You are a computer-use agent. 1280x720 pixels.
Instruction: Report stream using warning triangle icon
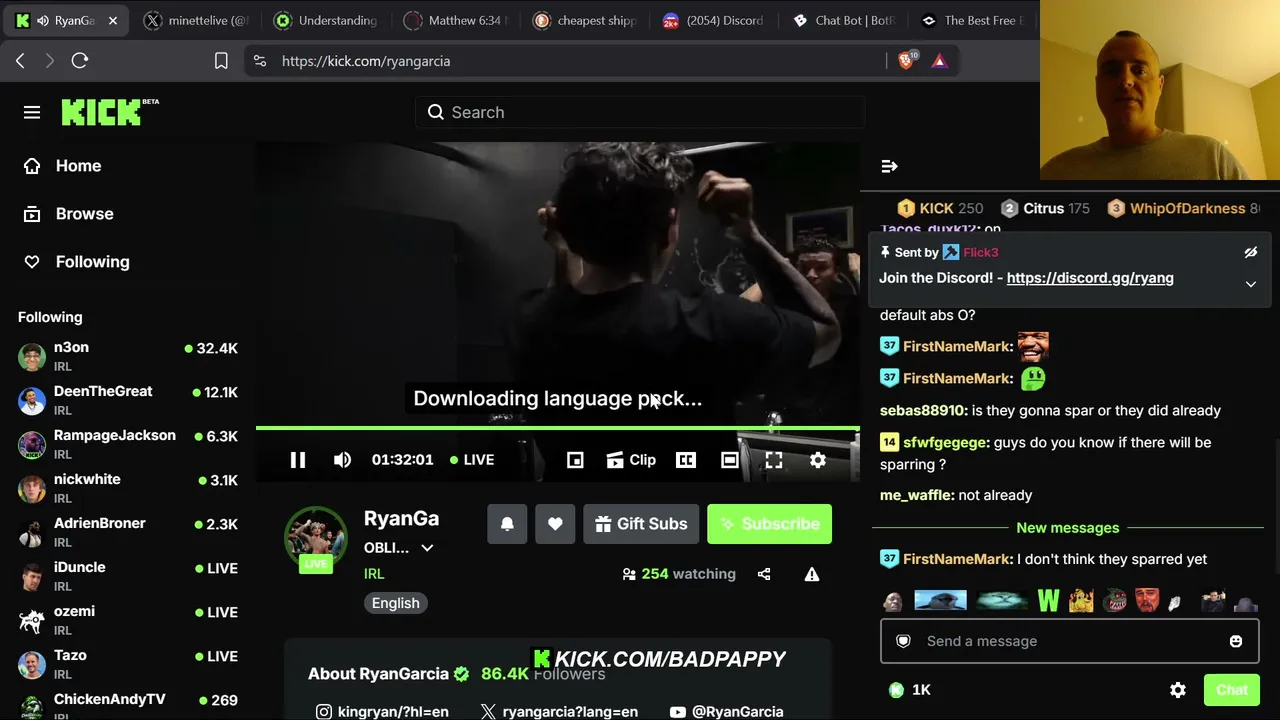point(812,574)
